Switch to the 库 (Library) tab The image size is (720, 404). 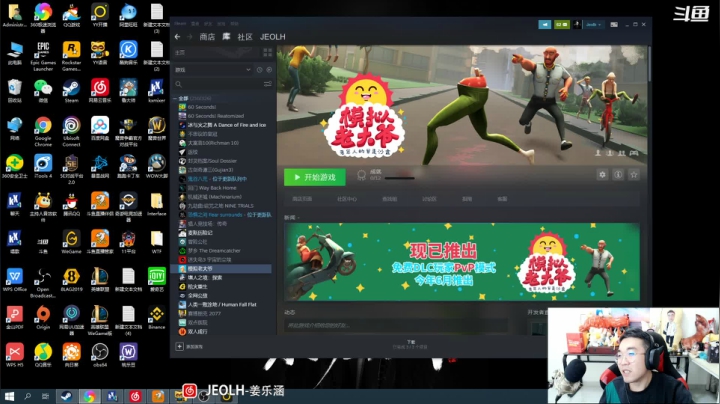pos(226,37)
